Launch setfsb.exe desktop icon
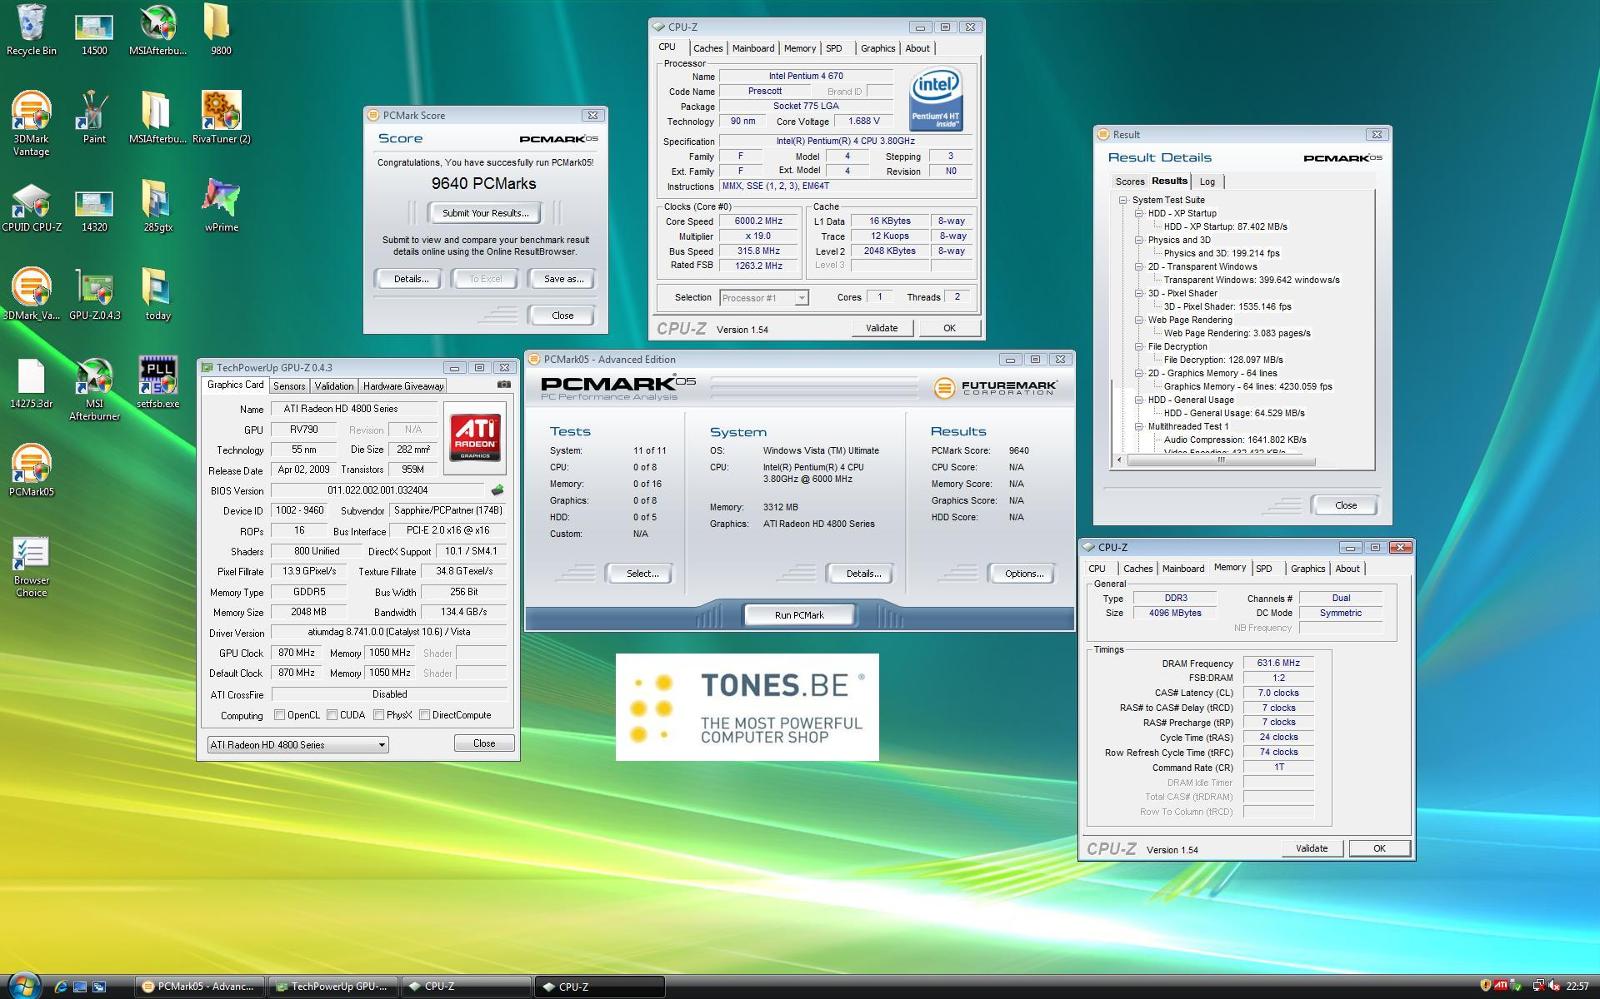The image size is (1600, 999). click(157, 383)
